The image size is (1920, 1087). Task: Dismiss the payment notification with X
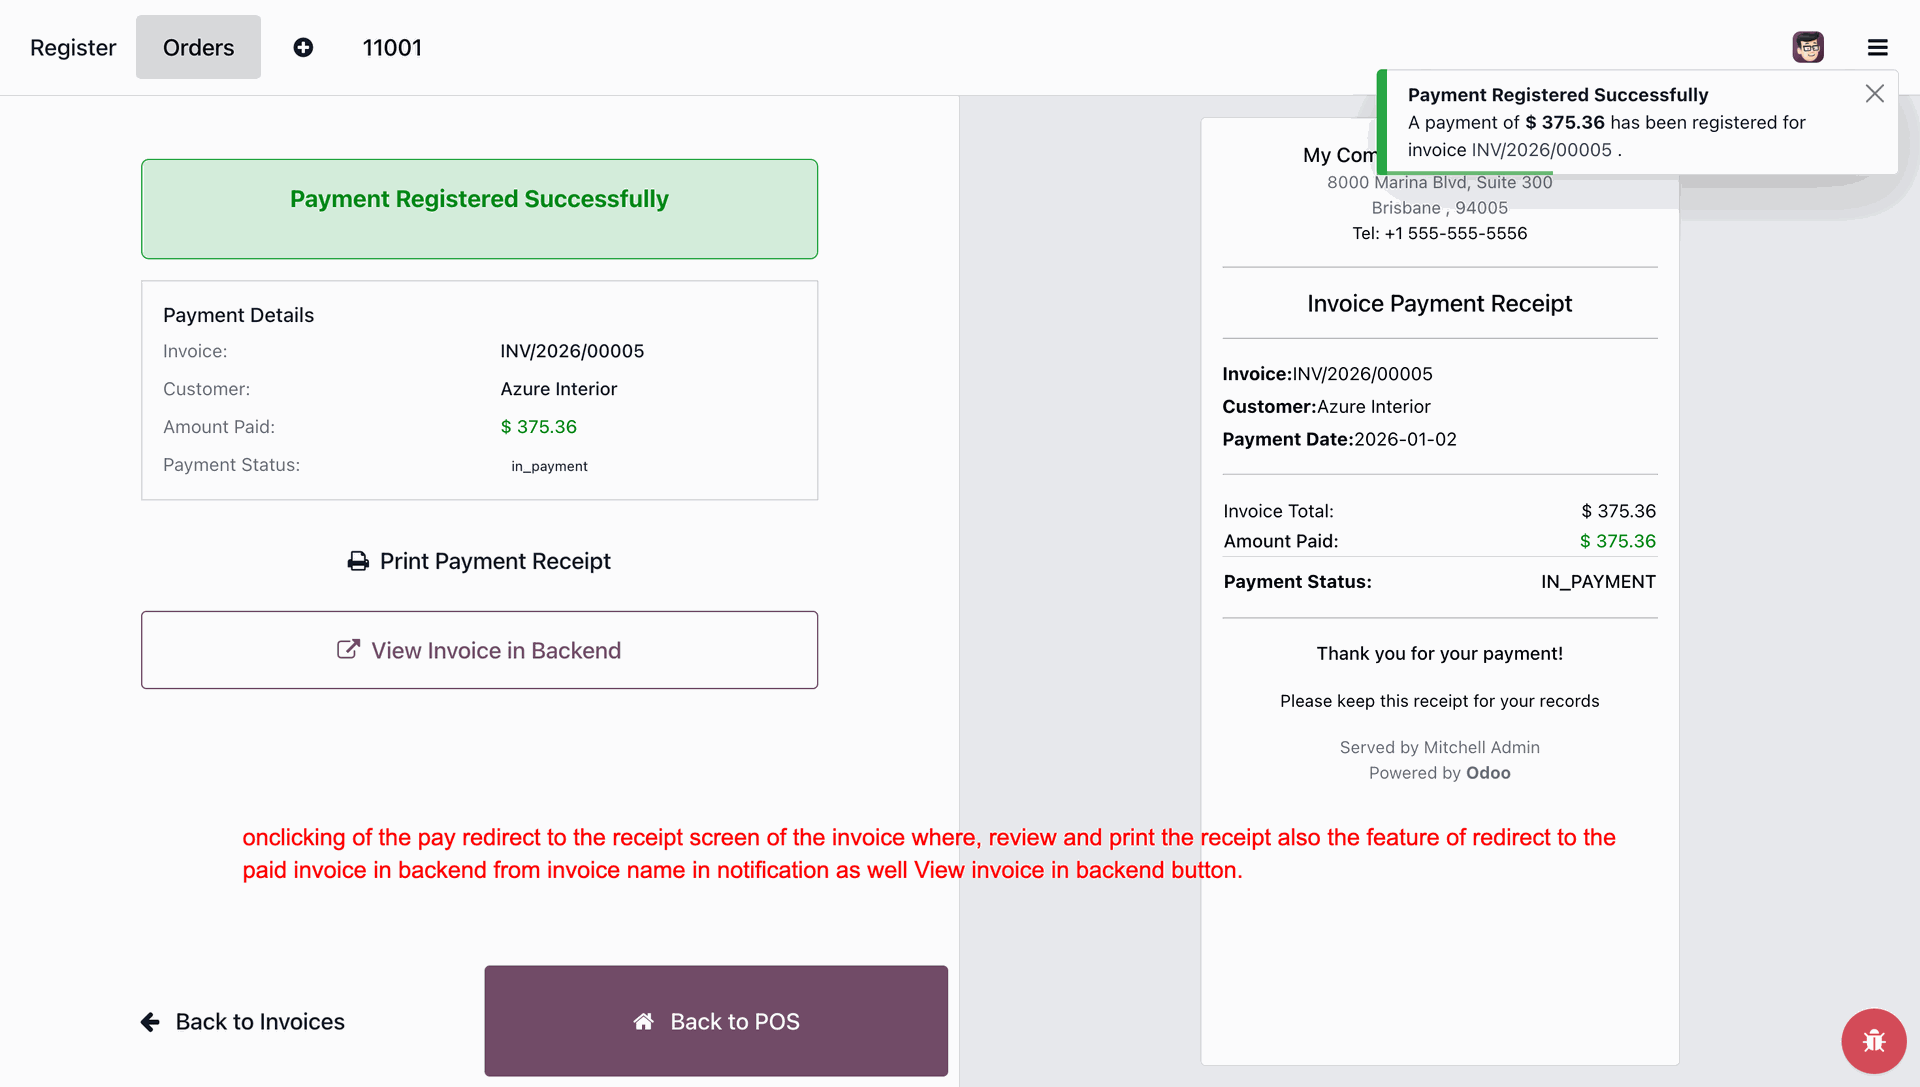tap(1874, 94)
